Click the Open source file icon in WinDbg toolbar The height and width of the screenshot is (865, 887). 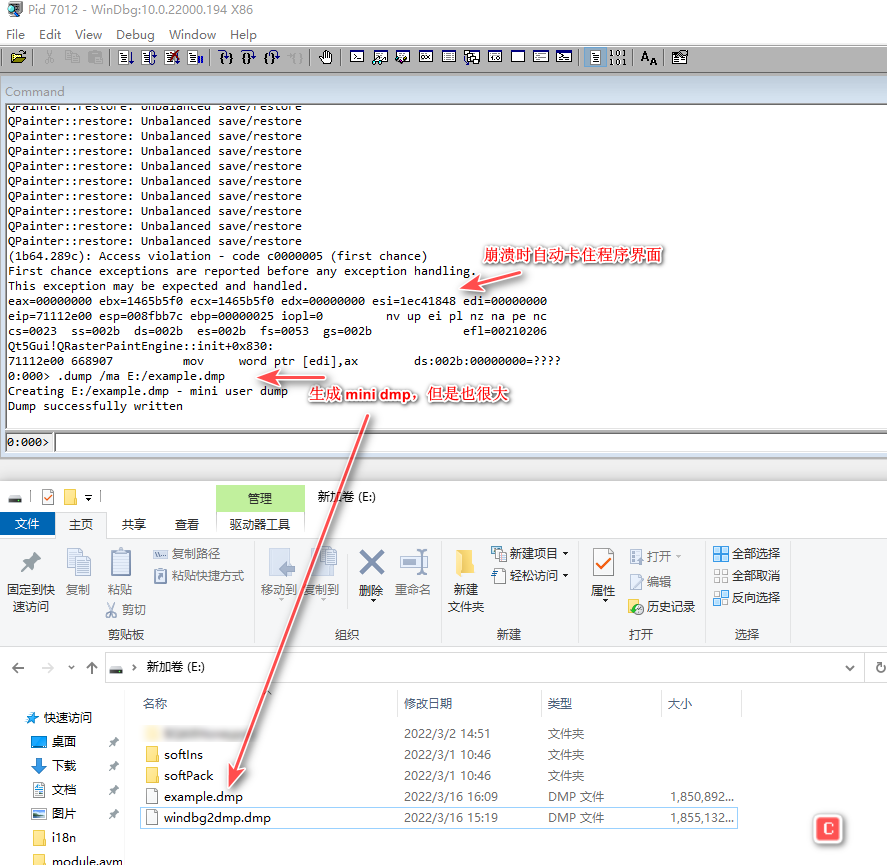point(18,57)
